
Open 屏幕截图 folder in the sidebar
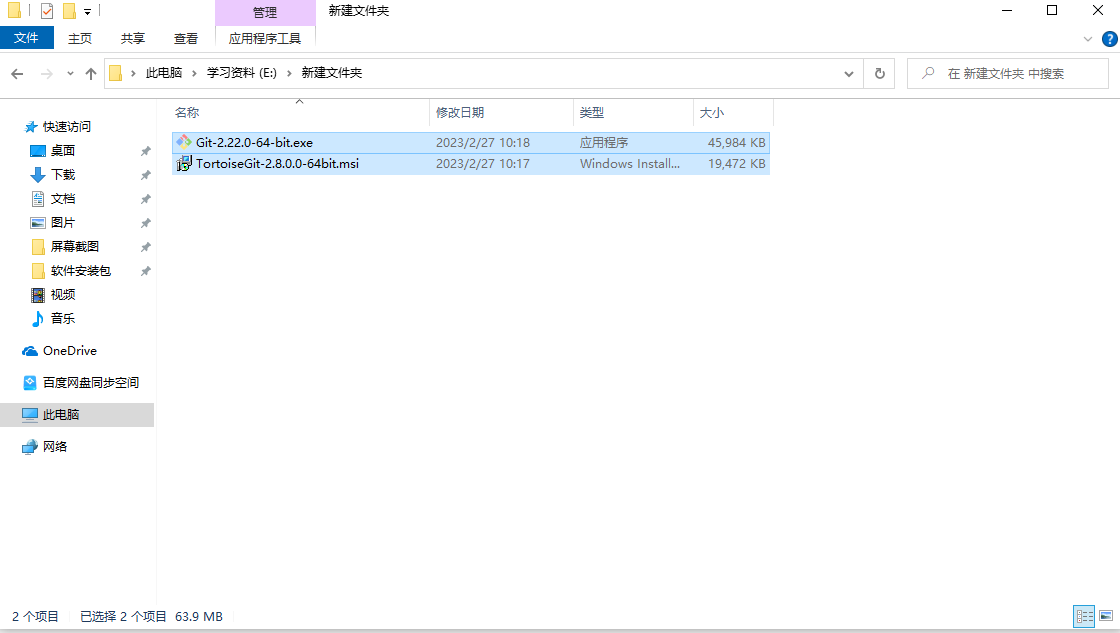74,246
